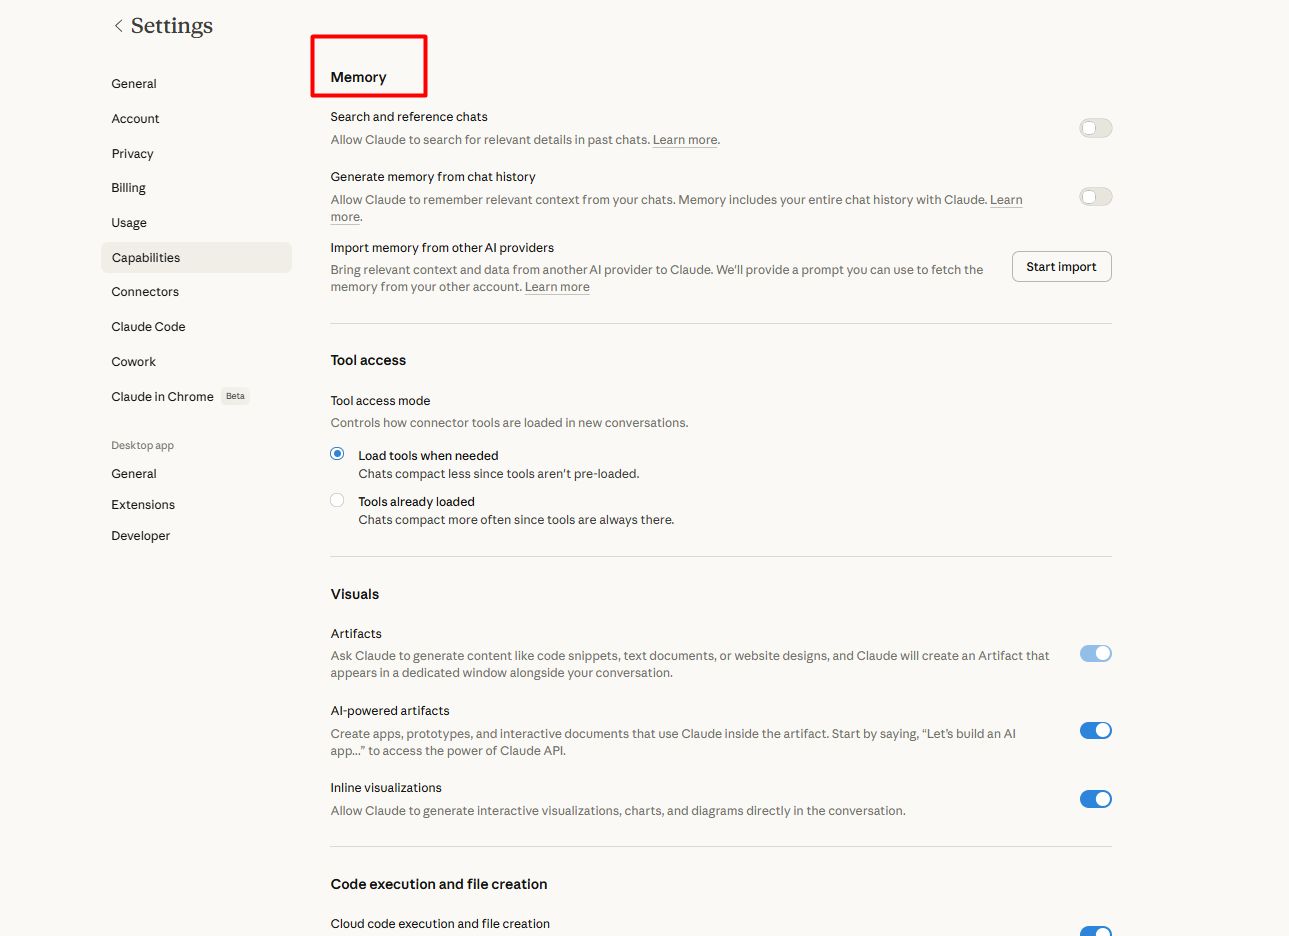The height and width of the screenshot is (936, 1289).
Task: Open General settings under main list
Action: 134,84
